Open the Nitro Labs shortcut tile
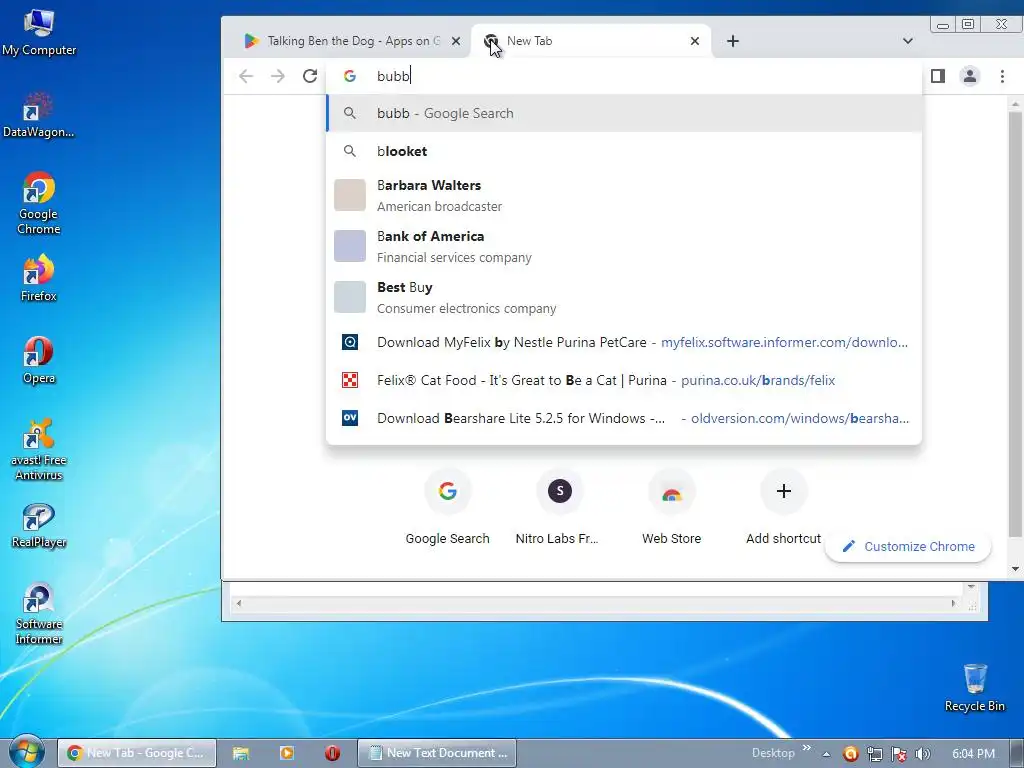The height and width of the screenshot is (768, 1024). [559, 507]
